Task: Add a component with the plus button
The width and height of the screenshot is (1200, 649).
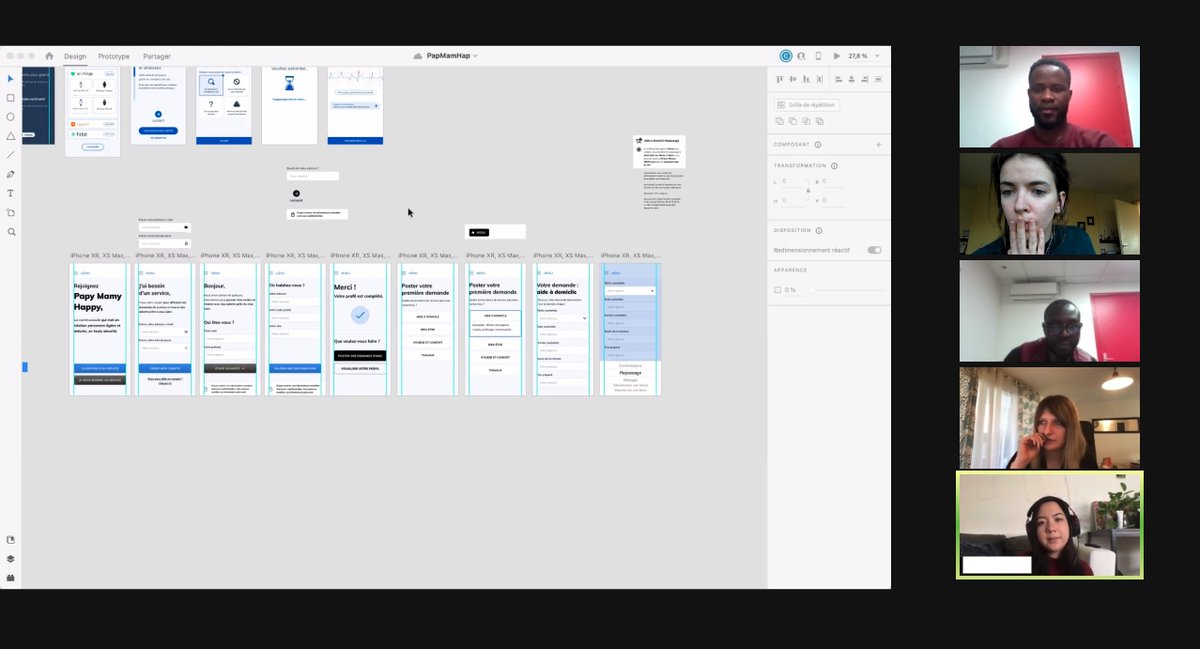Action: pyautogui.click(x=879, y=145)
